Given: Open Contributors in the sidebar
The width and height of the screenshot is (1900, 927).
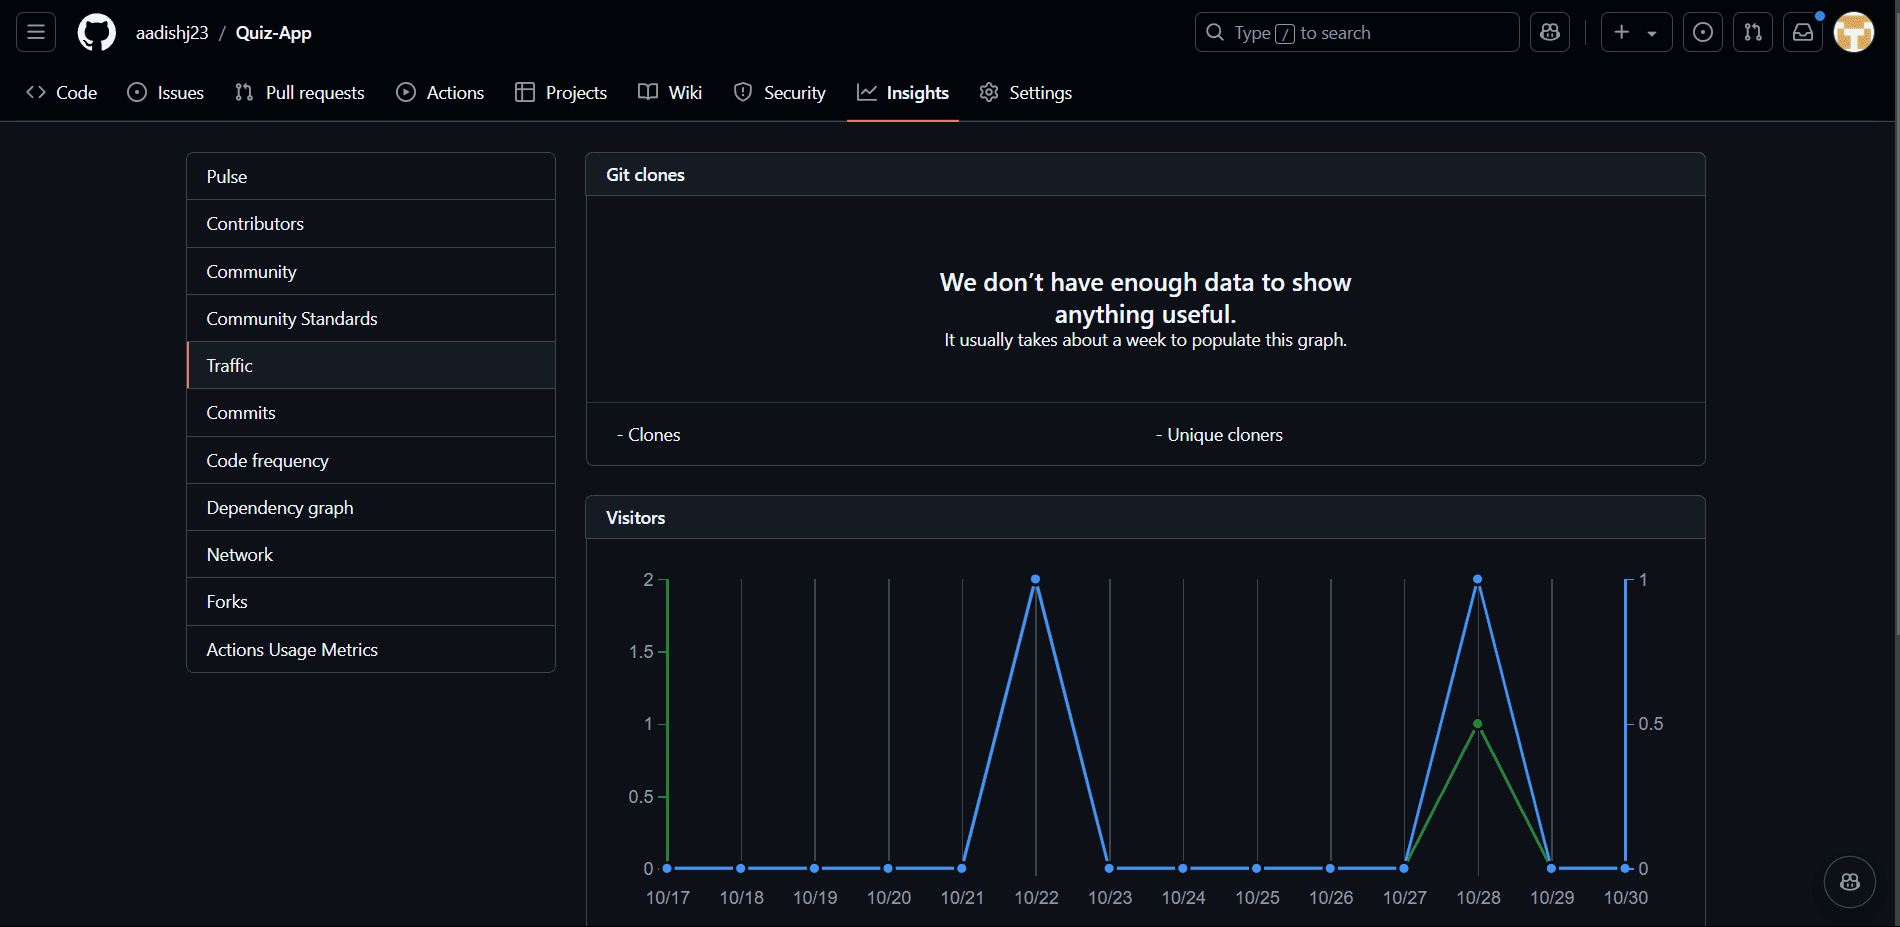Looking at the screenshot, I should click(x=371, y=223).
